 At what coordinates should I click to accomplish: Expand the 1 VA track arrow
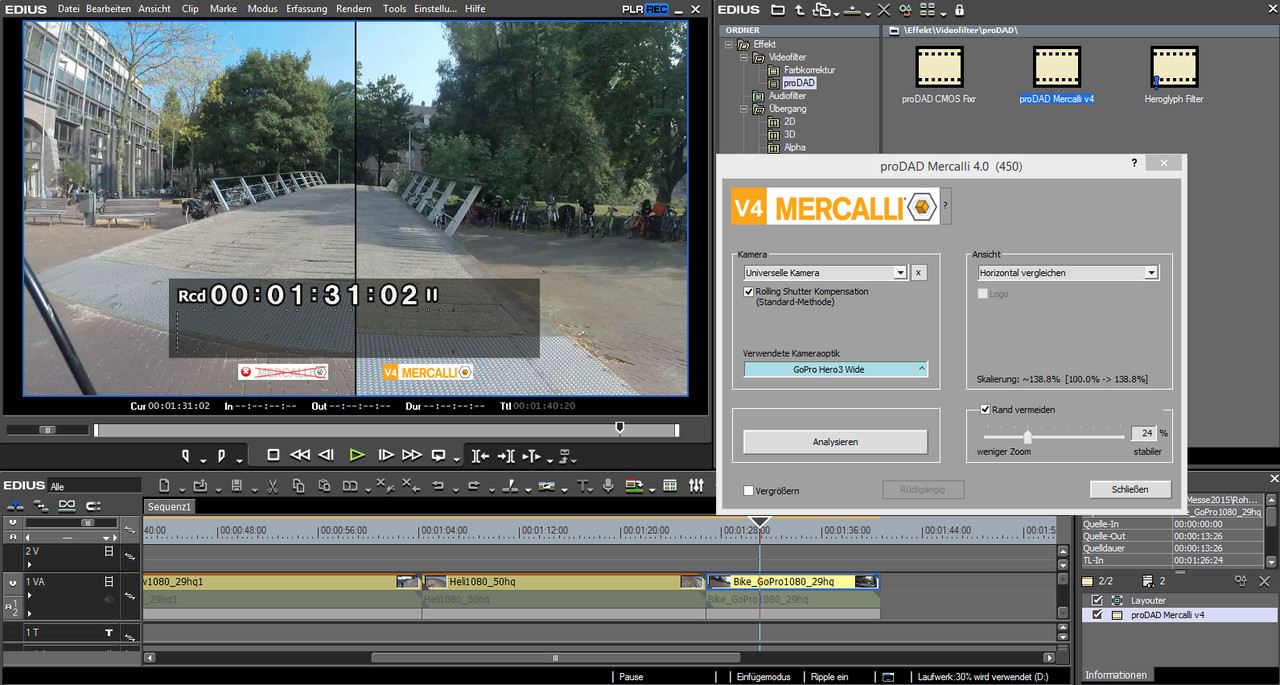click(29, 594)
